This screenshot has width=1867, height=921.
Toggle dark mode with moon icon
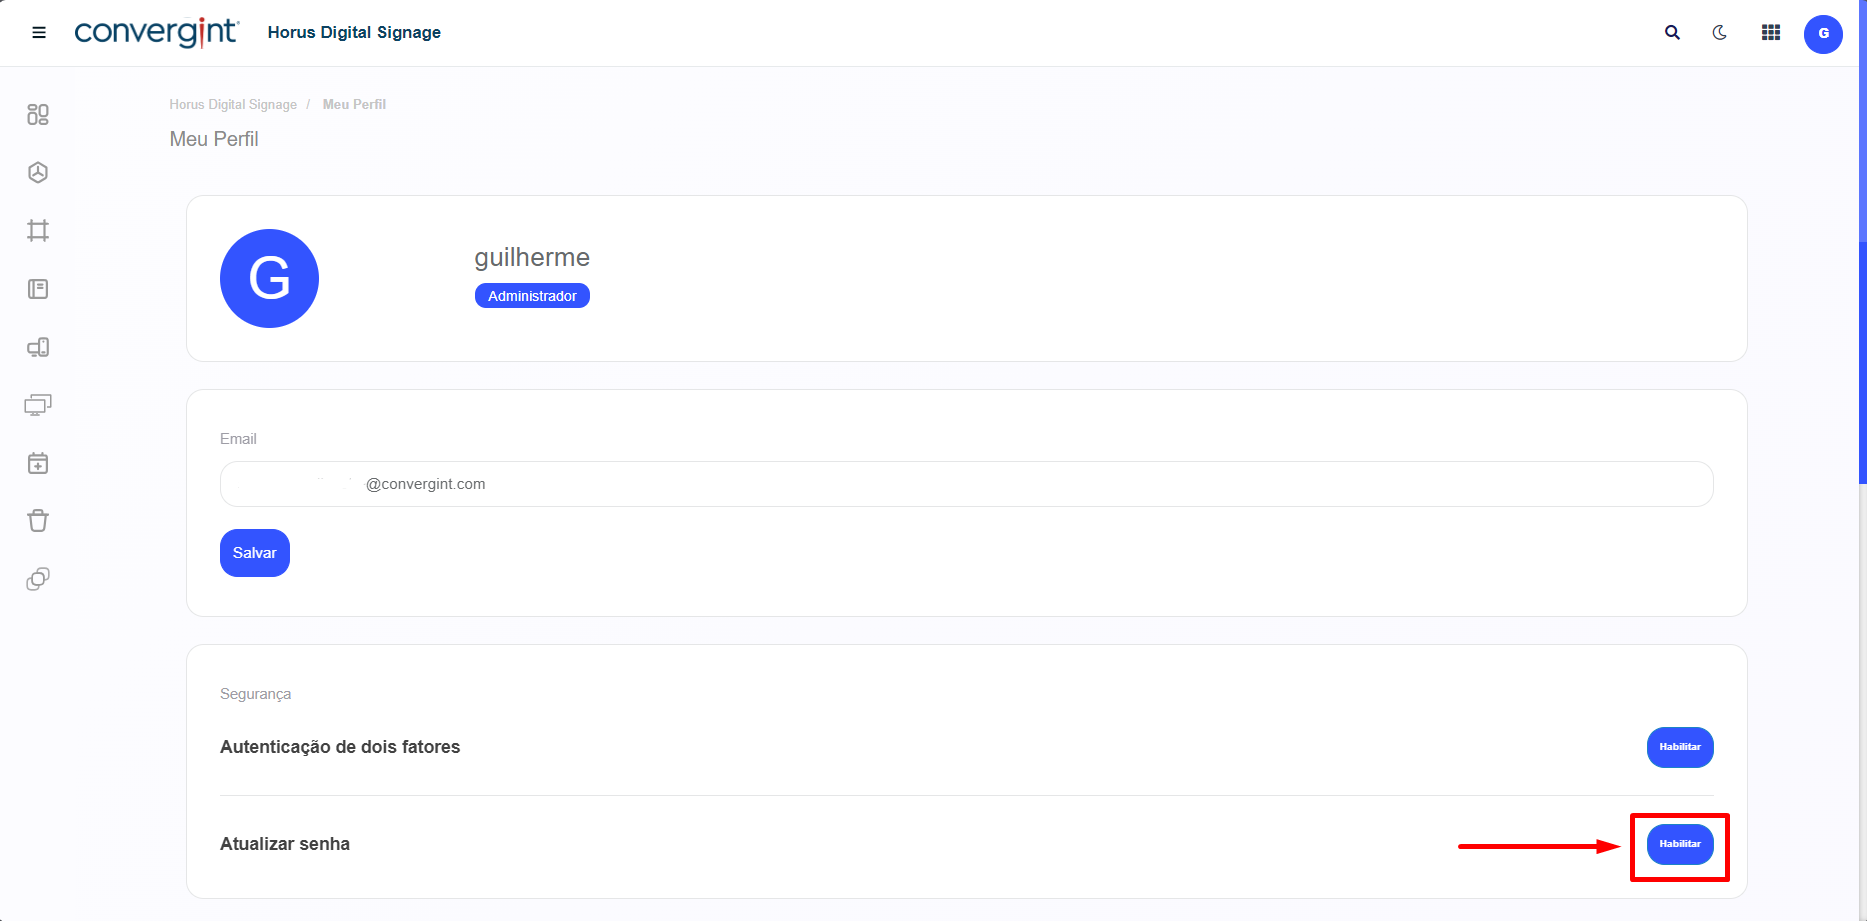[1720, 33]
